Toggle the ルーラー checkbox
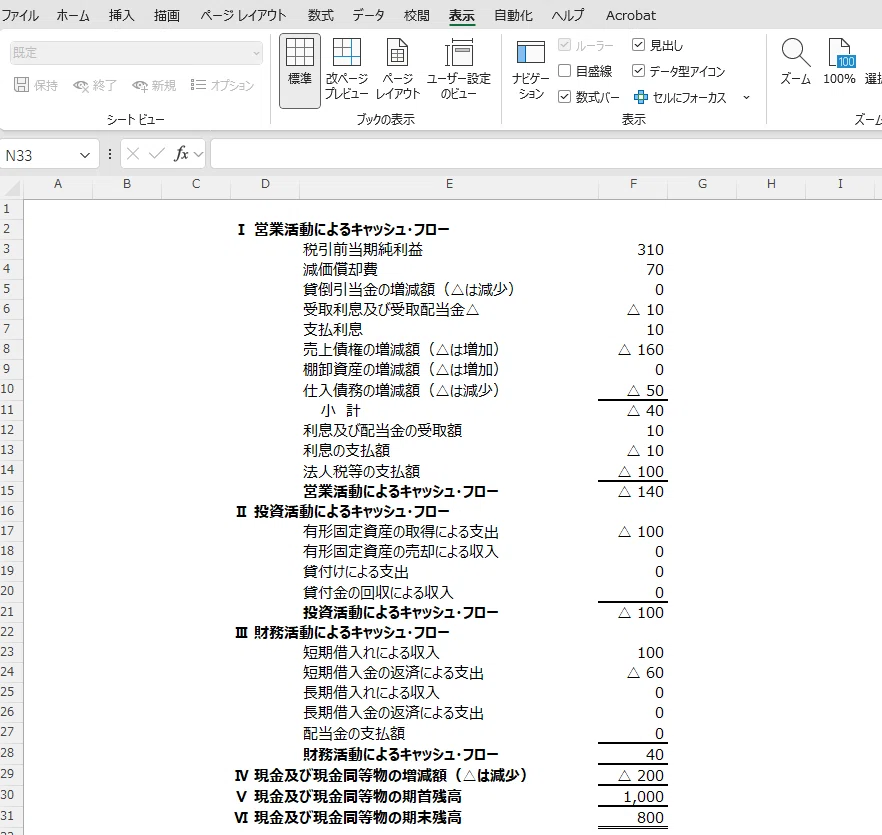Image resolution: width=882 pixels, height=835 pixels. [564, 44]
